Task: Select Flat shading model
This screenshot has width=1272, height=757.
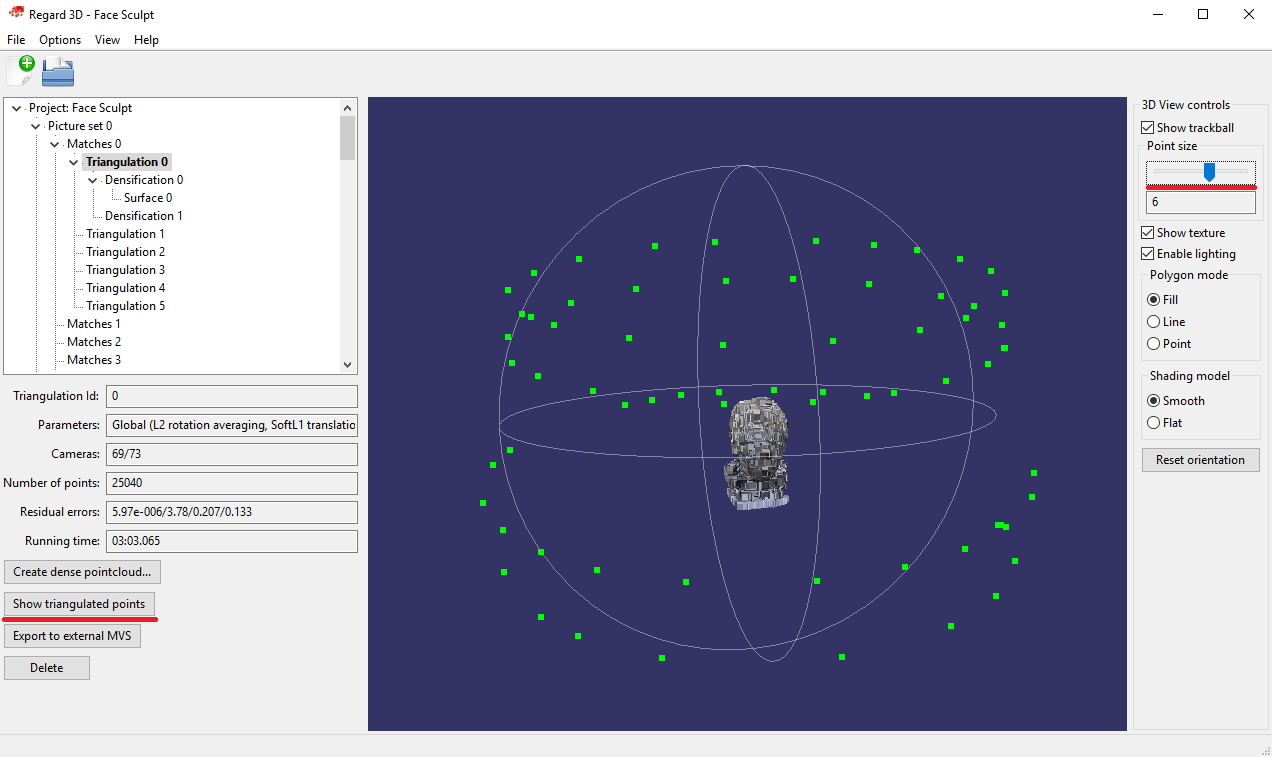Action: (x=1153, y=422)
